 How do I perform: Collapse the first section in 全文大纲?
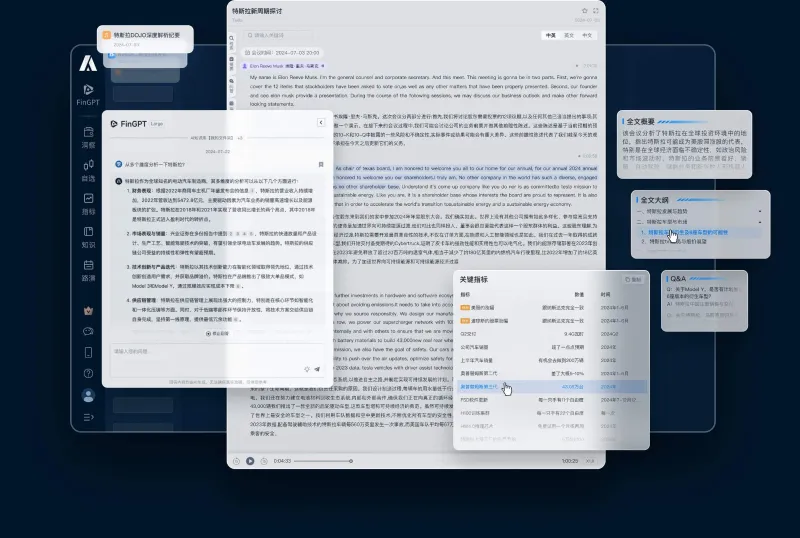(760, 211)
